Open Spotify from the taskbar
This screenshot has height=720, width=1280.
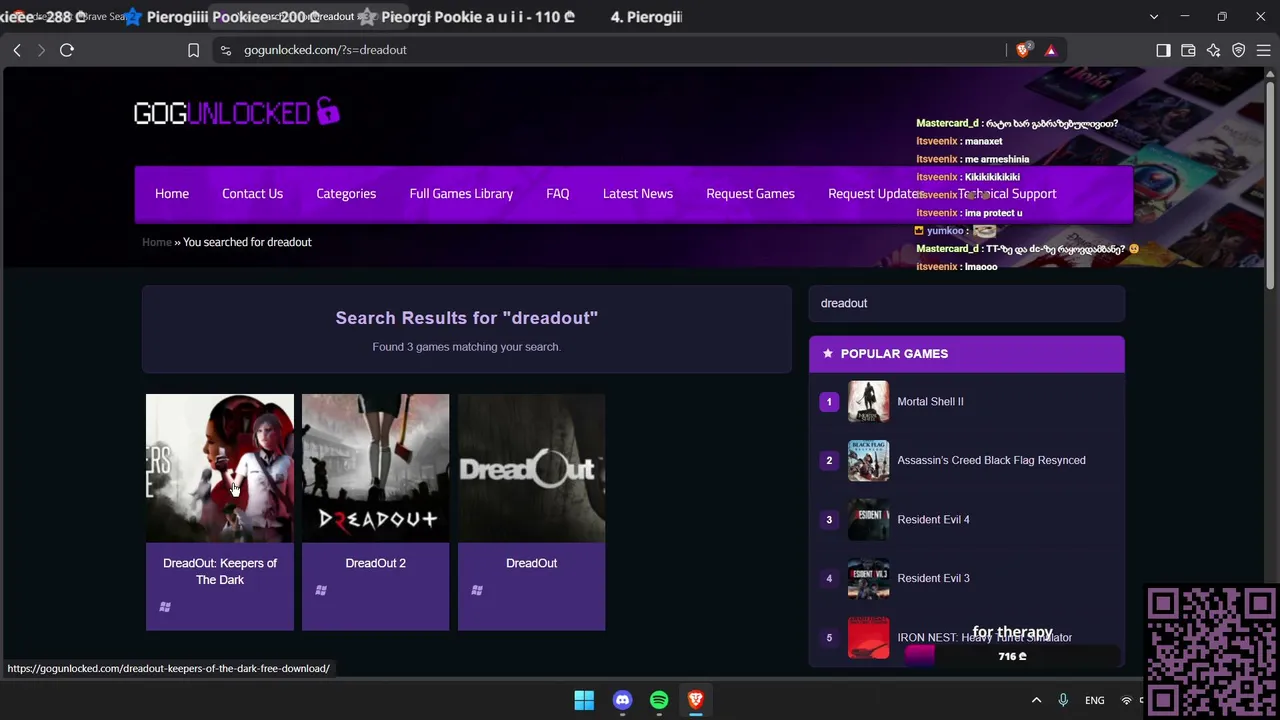(x=659, y=700)
